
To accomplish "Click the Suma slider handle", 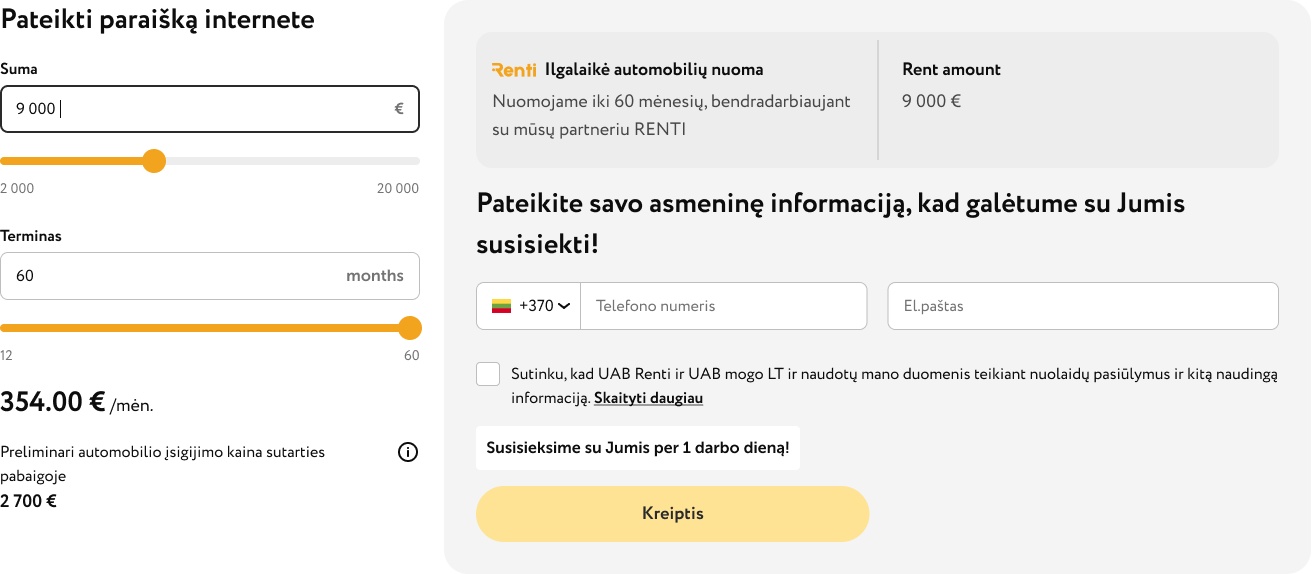I will click(x=154, y=161).
